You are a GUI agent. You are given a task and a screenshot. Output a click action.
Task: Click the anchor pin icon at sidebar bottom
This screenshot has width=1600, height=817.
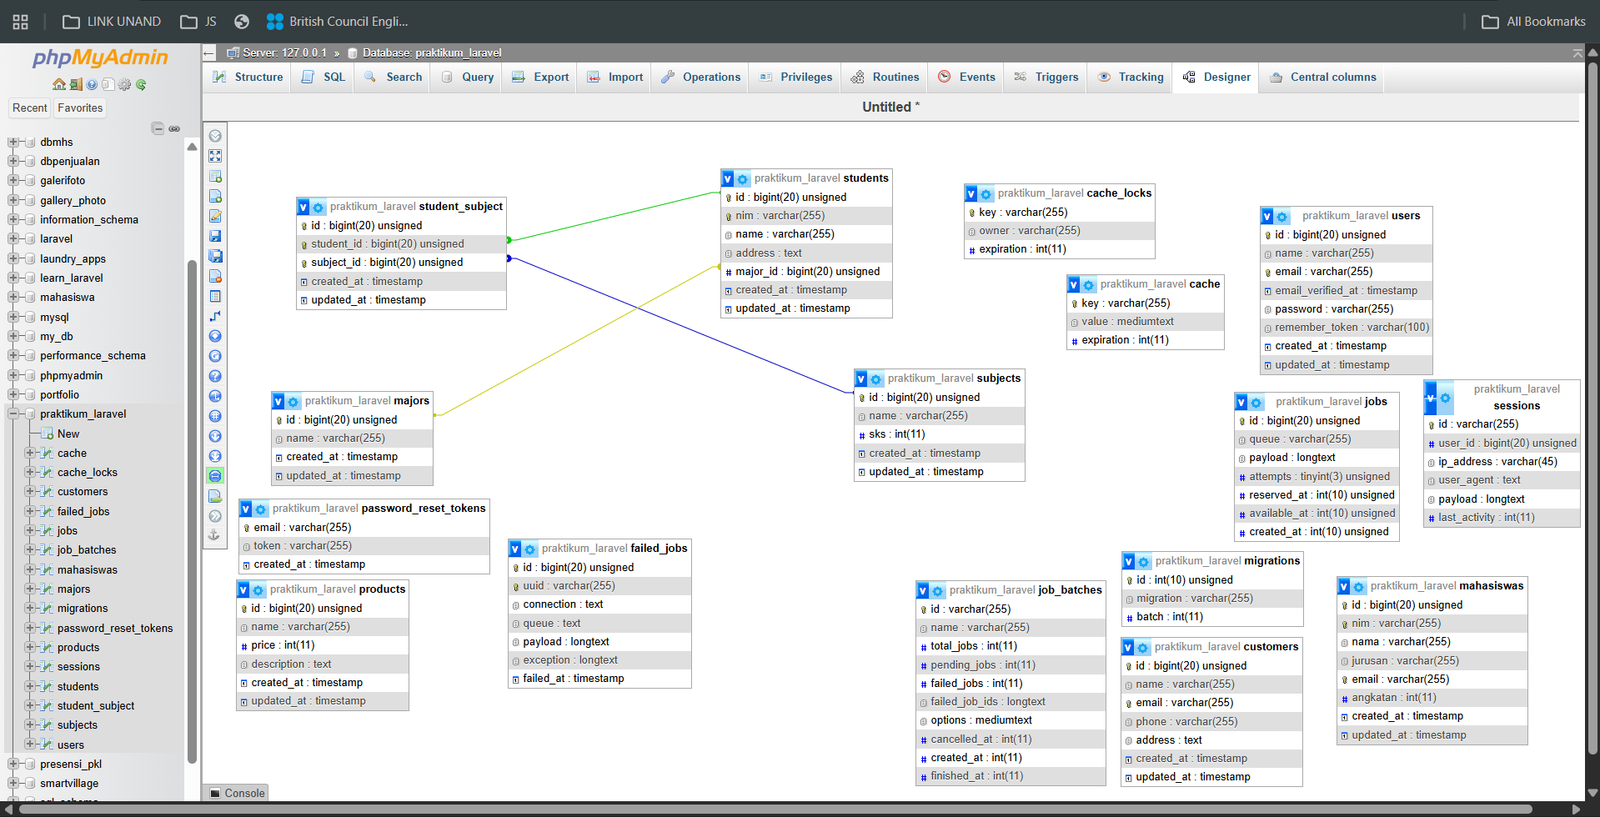point(214,536)
